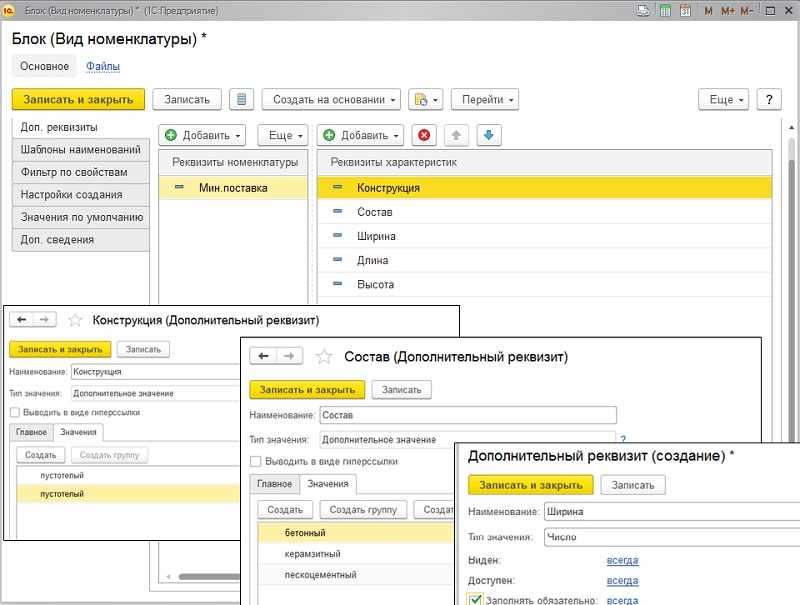Add Состав window to favorites star
This screenshot has width=800, height=605.
(324, 356)
